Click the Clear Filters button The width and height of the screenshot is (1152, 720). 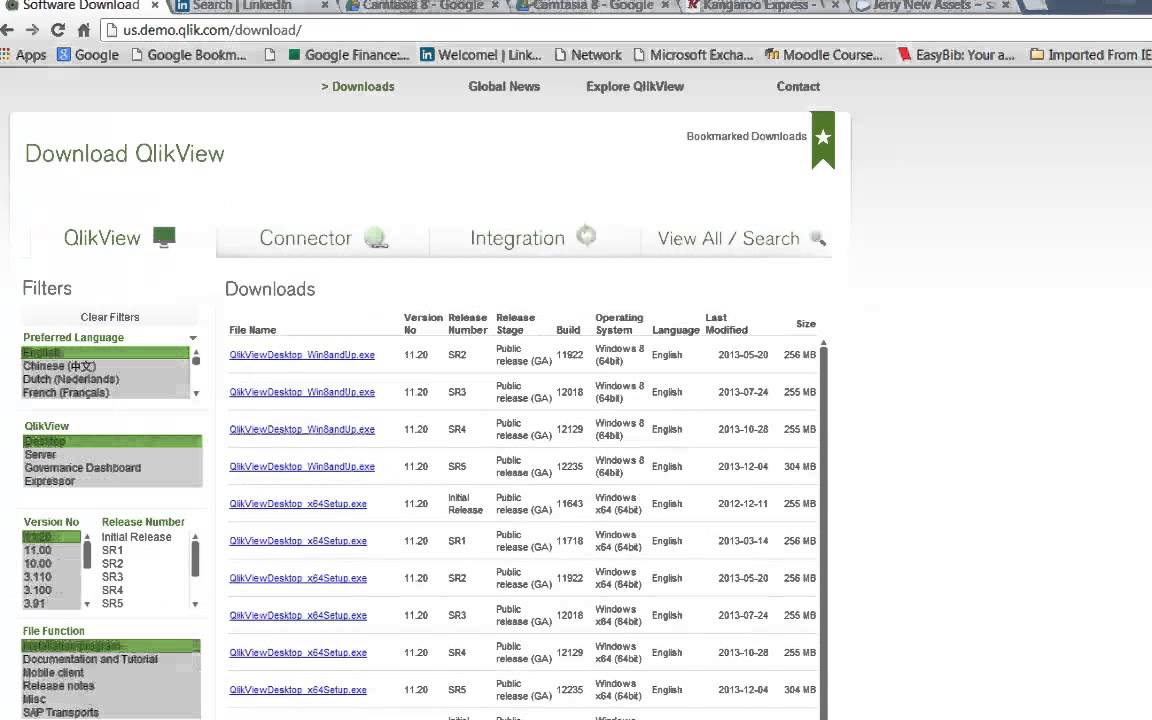tap(109, 317)
